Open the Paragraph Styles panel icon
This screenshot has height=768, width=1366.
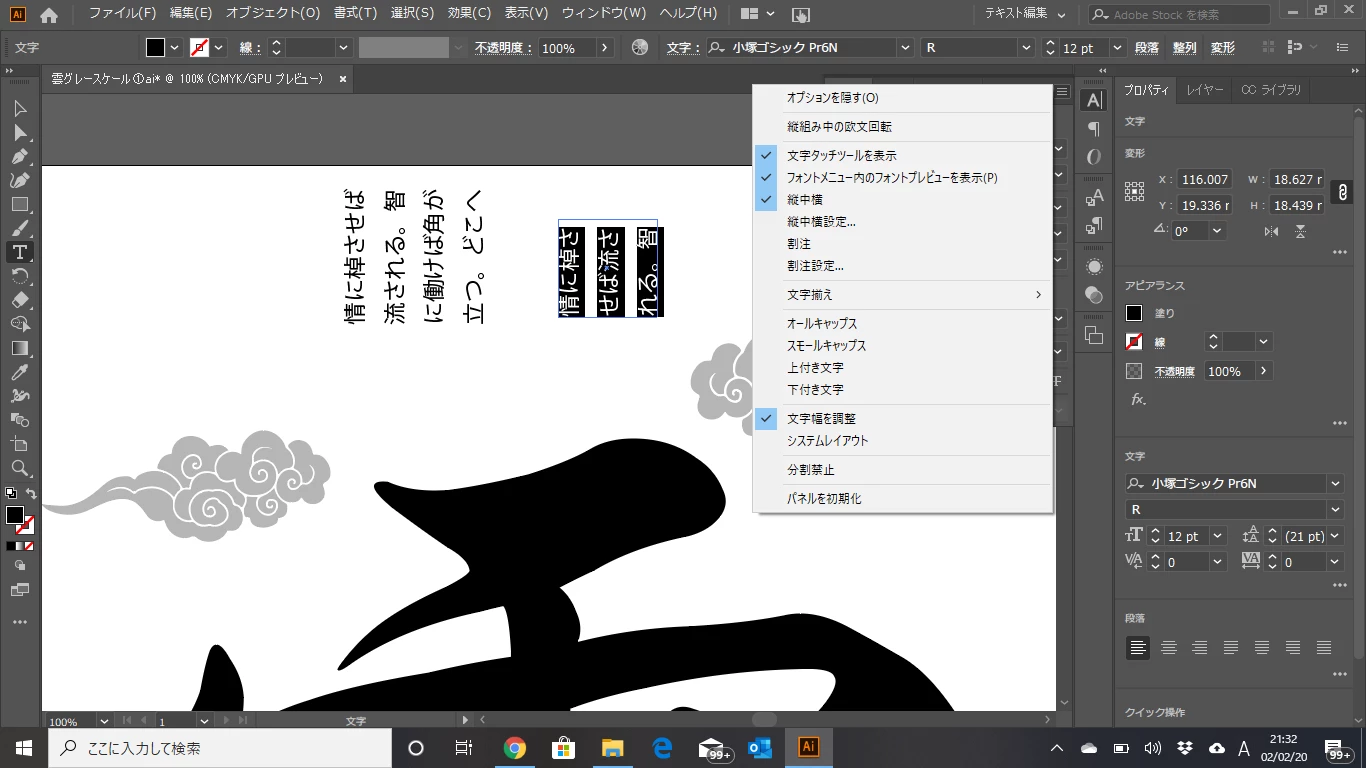(1094, 224)
